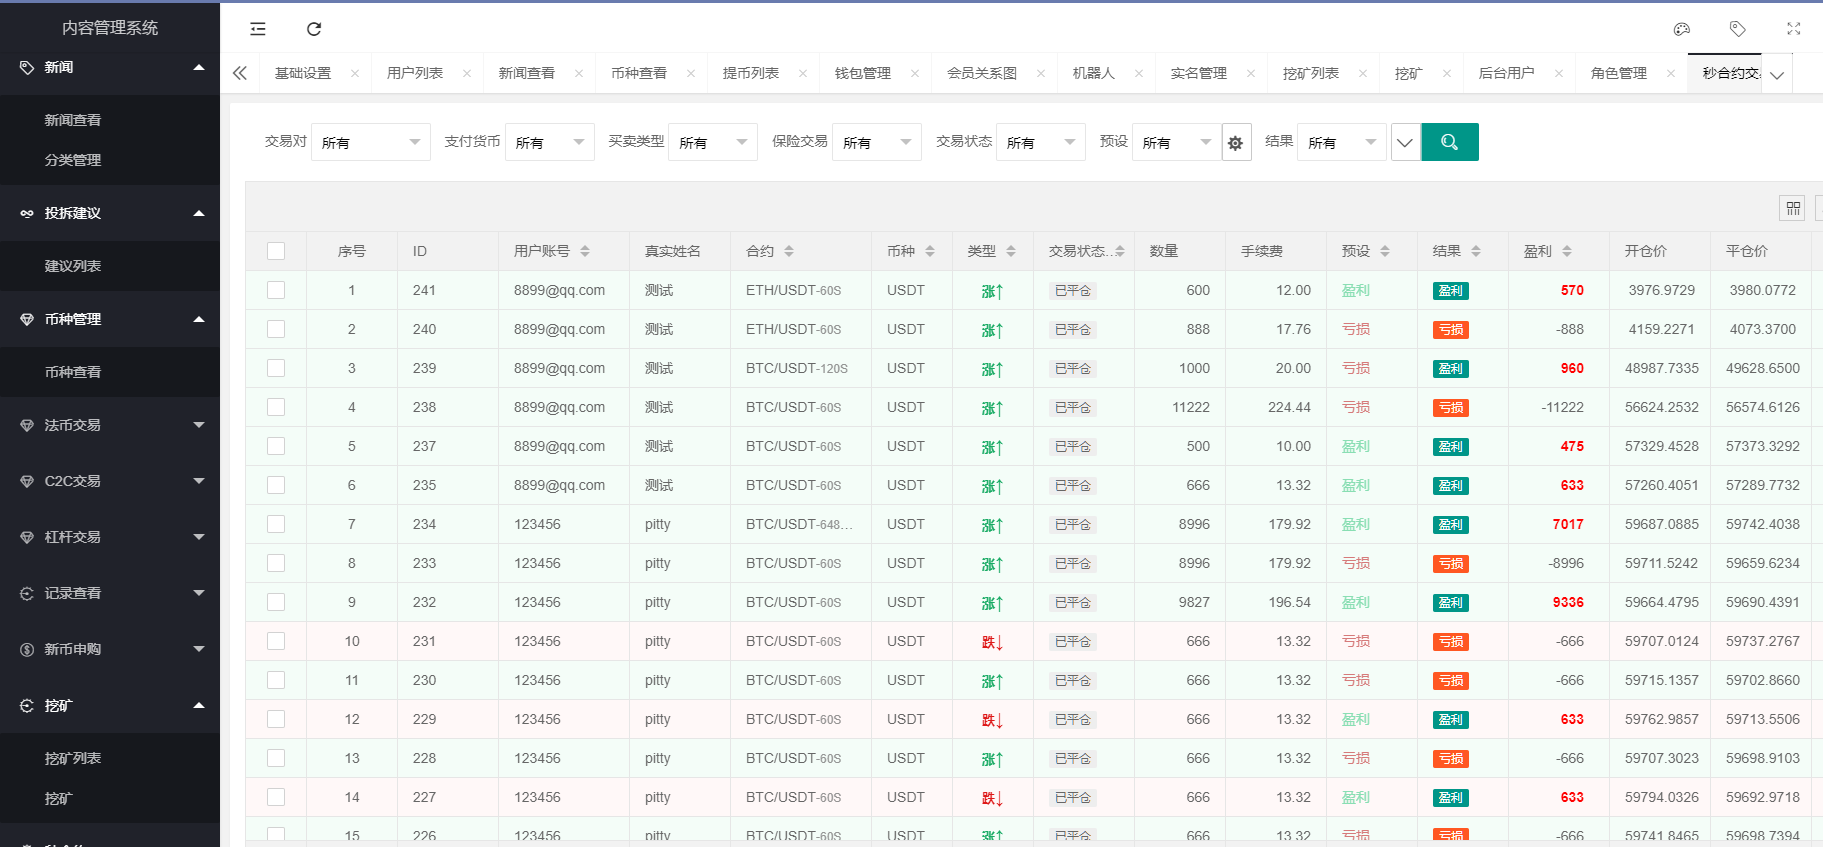Sort by 类型 column arrows
The image size is (1823, 847).
pyautogui.click(x=1011, y=251)
